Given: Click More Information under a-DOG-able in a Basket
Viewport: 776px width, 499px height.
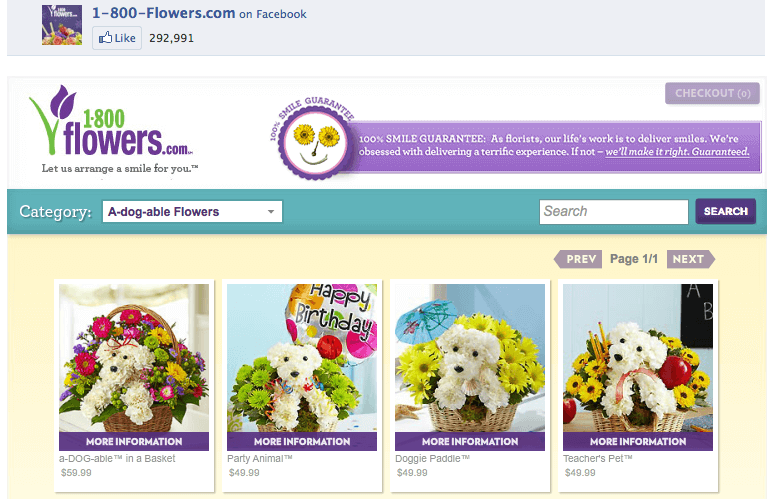Looking at the screenshot, I should pos(134,442).
